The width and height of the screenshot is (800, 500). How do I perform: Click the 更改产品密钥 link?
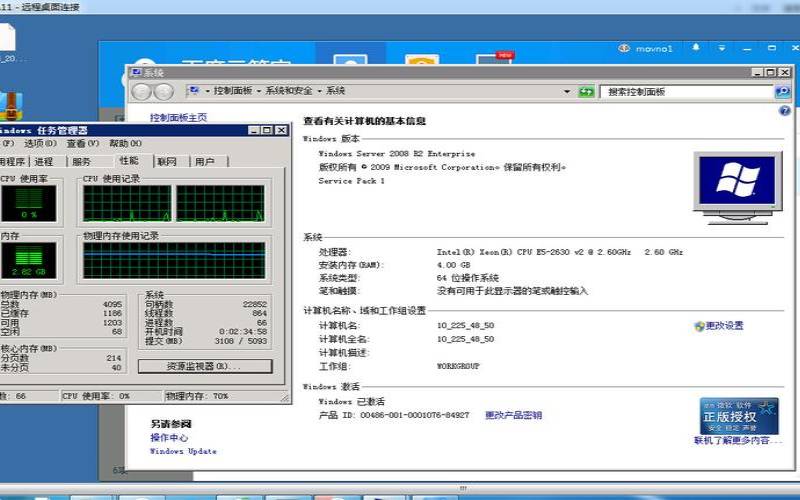tap(513, 415)
